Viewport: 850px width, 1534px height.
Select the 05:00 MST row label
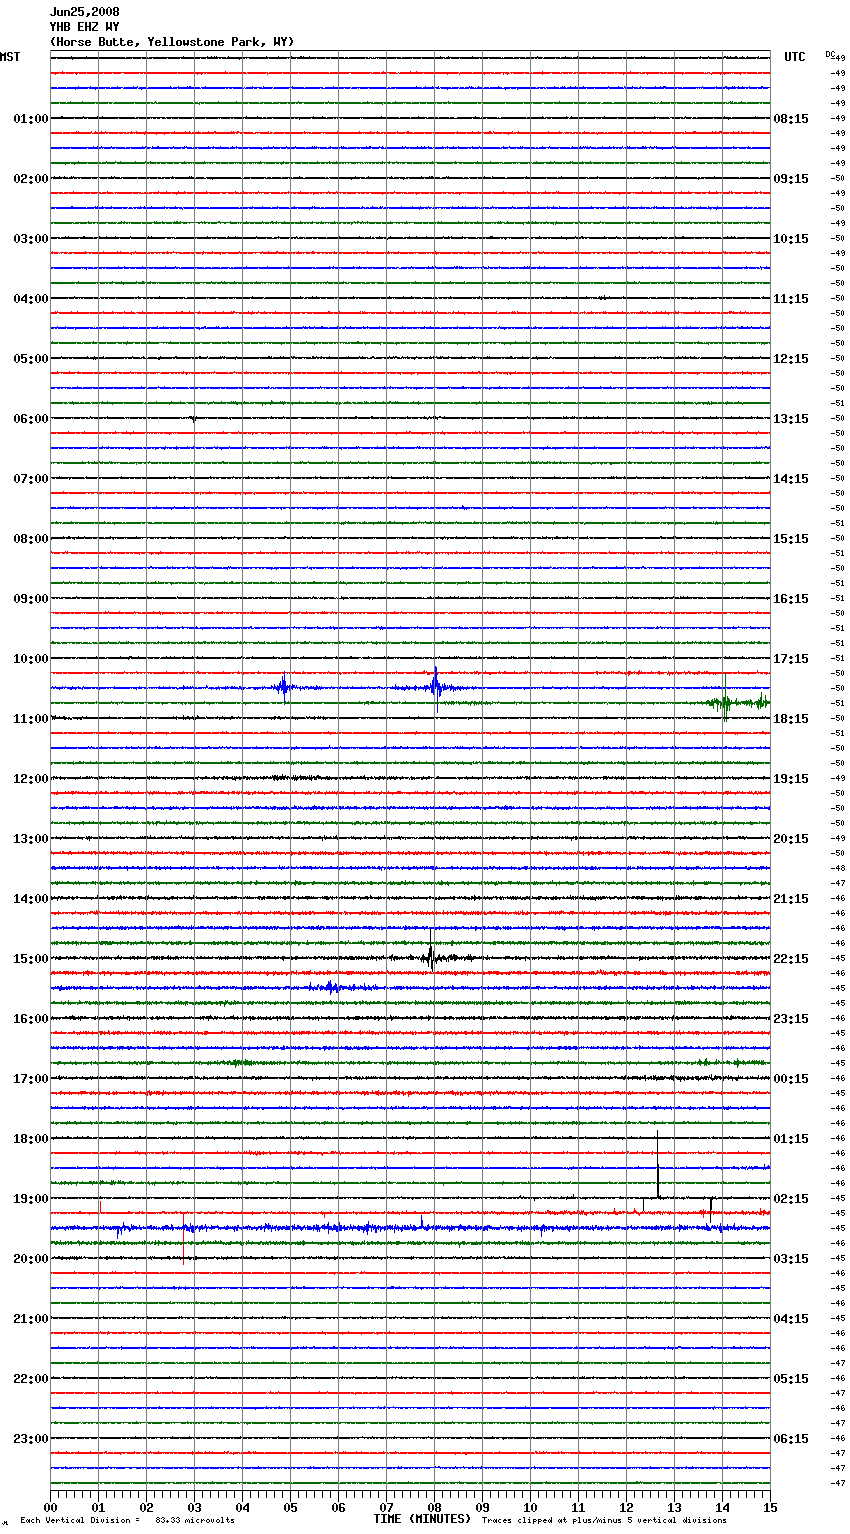31,359
